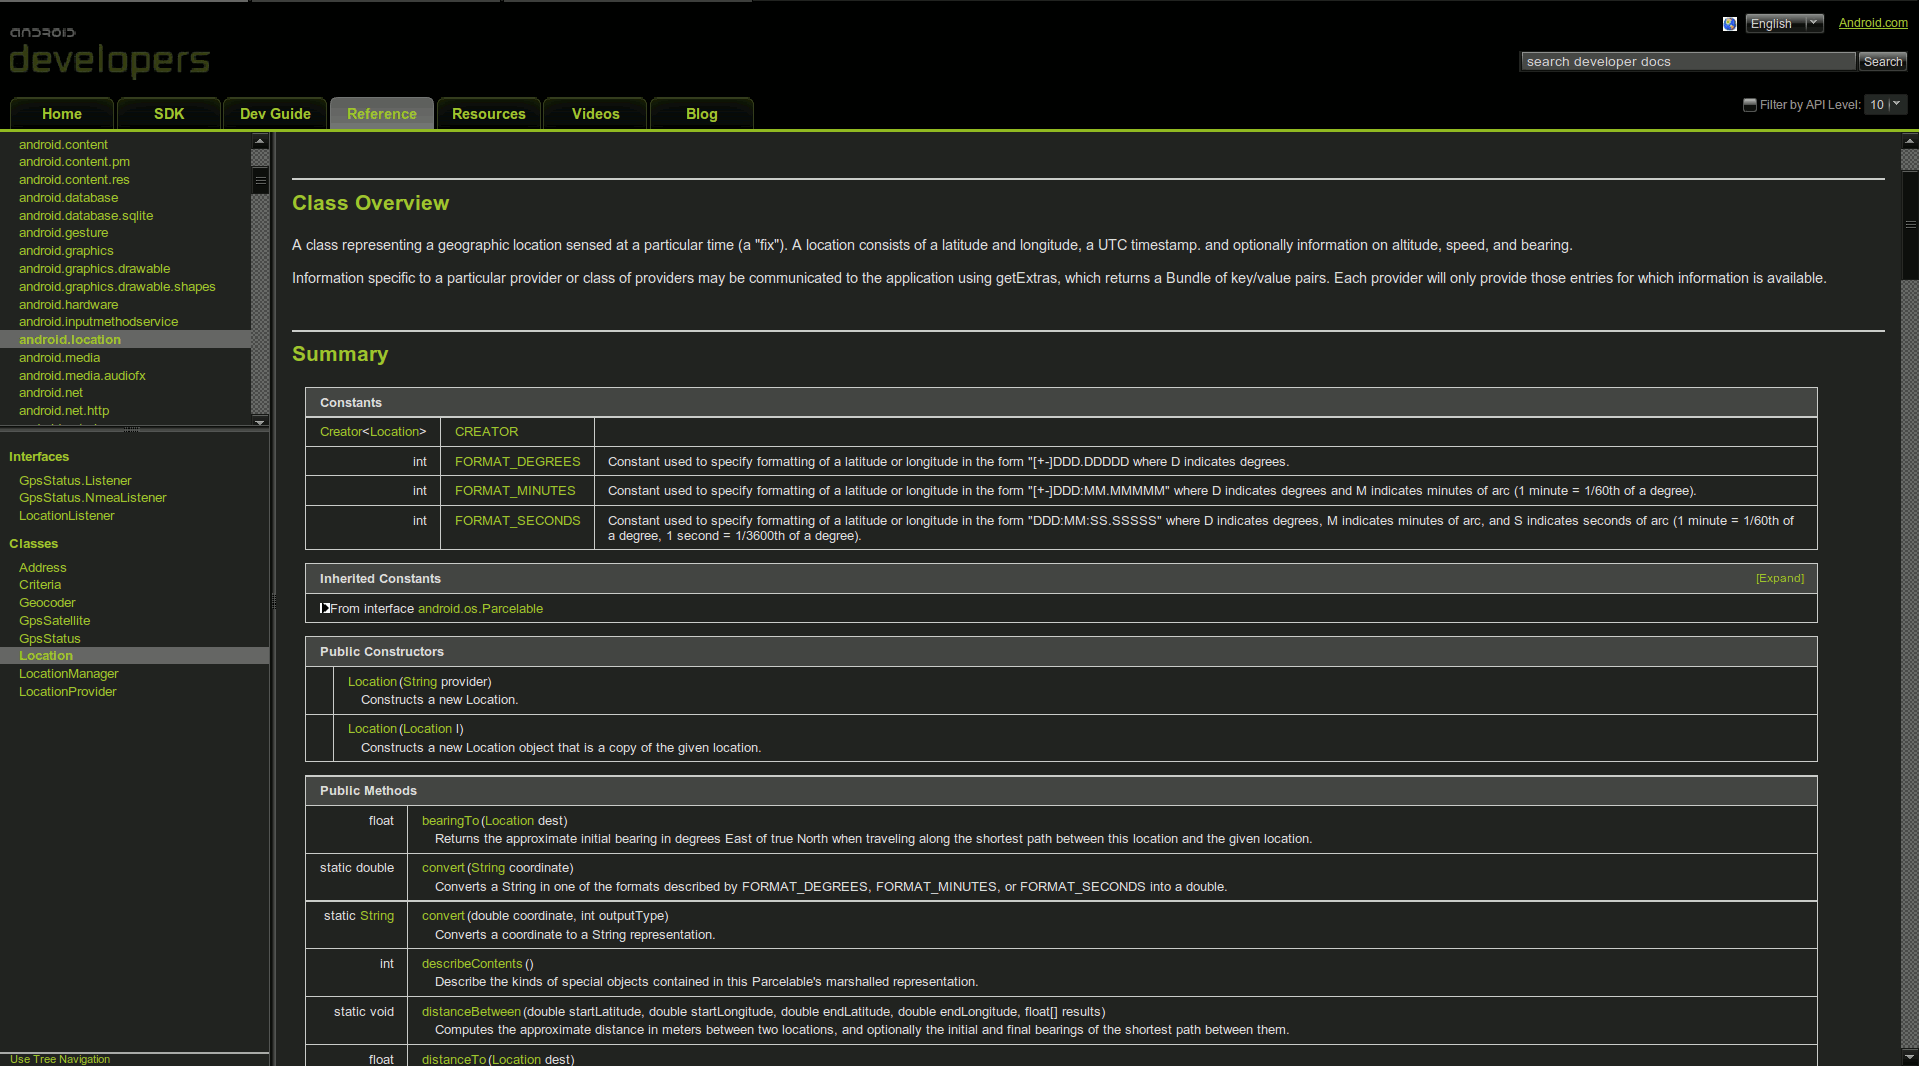Click the Android developers logo
The width and height of the screenshot is (1919, 1066).
(109, 53)
